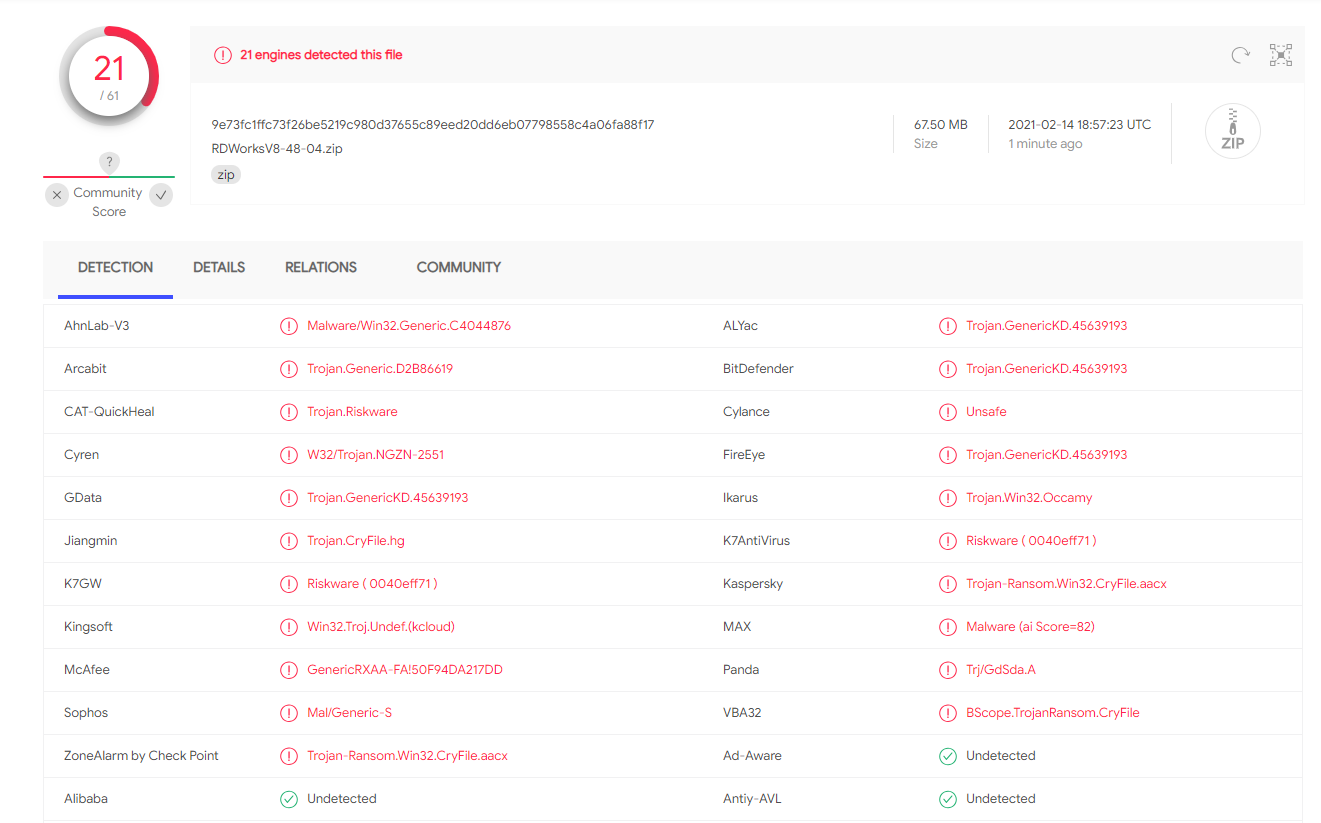1321x823 pixels.
Task: Click the warning icon in the Kingsoft row
Action: pos(289,627)
